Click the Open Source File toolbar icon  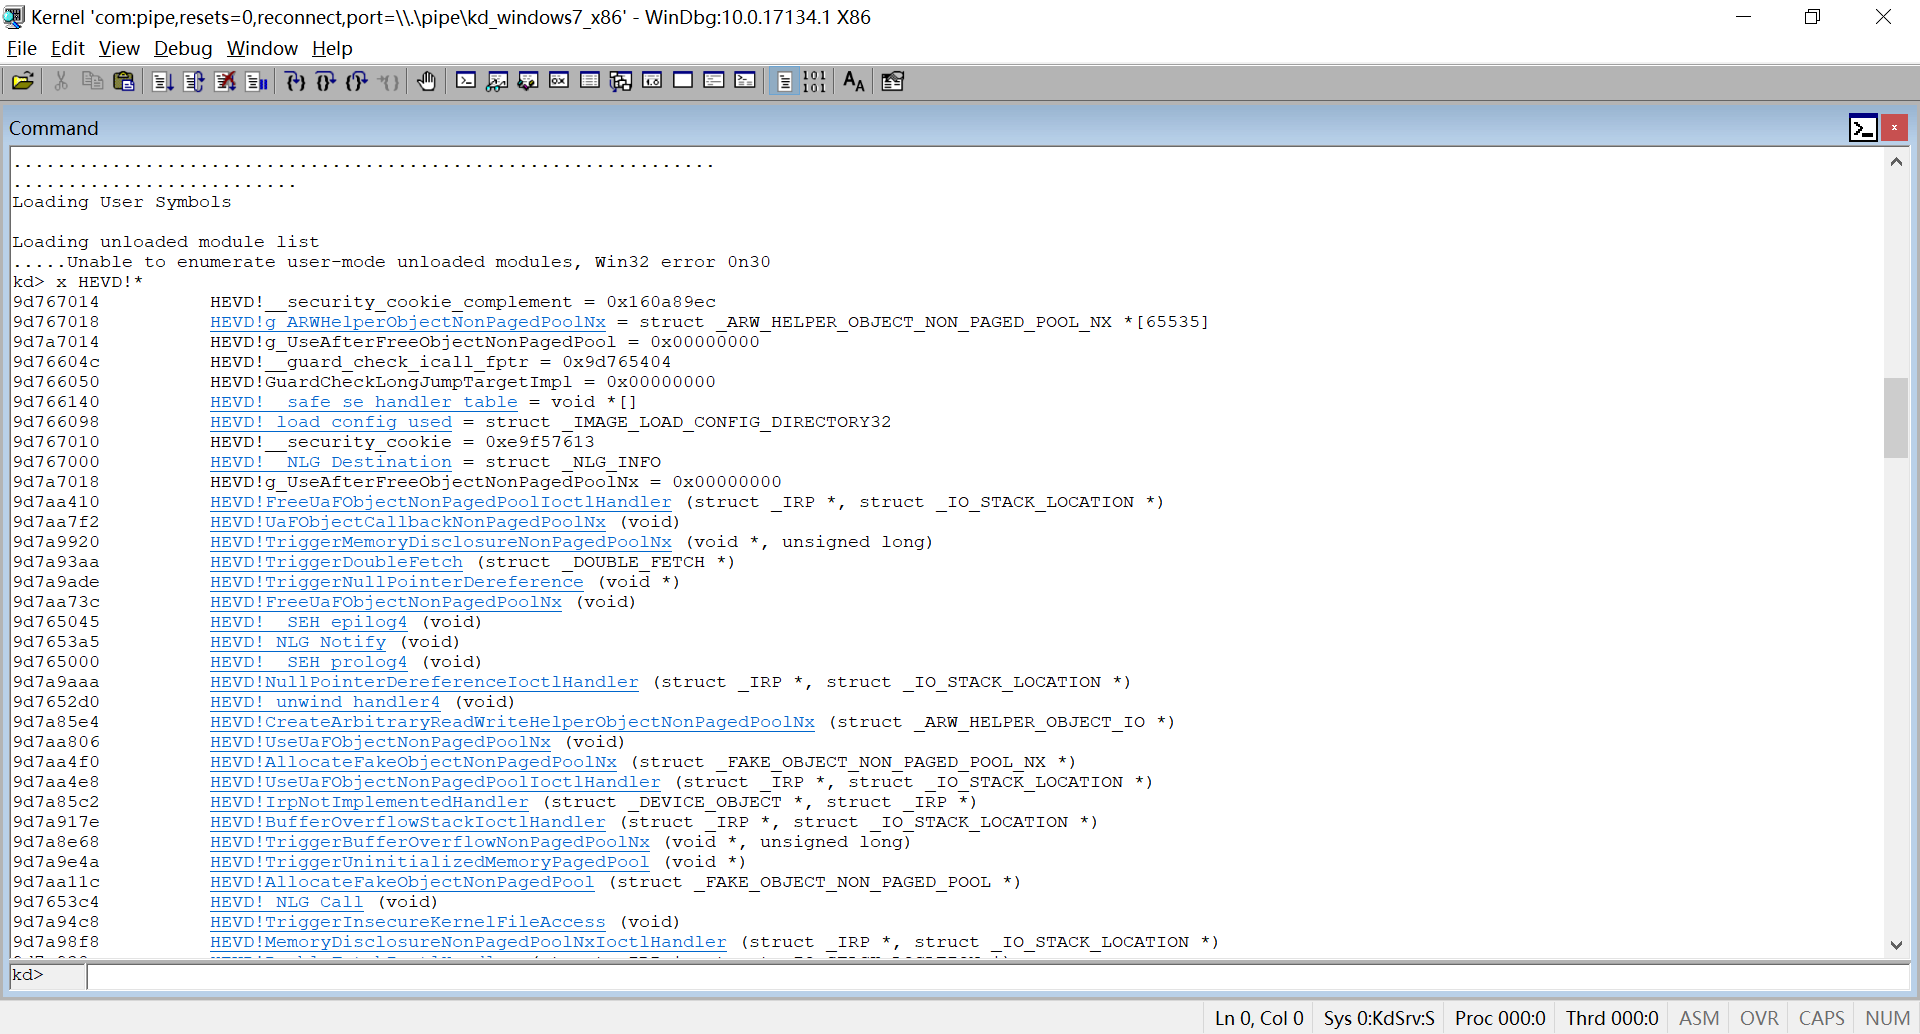pos(23,82)
